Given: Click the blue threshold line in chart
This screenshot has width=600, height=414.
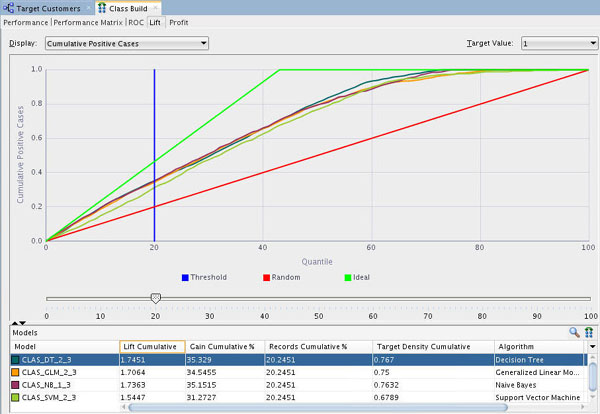Looking at the screenshot, I should tap(154, 155).
